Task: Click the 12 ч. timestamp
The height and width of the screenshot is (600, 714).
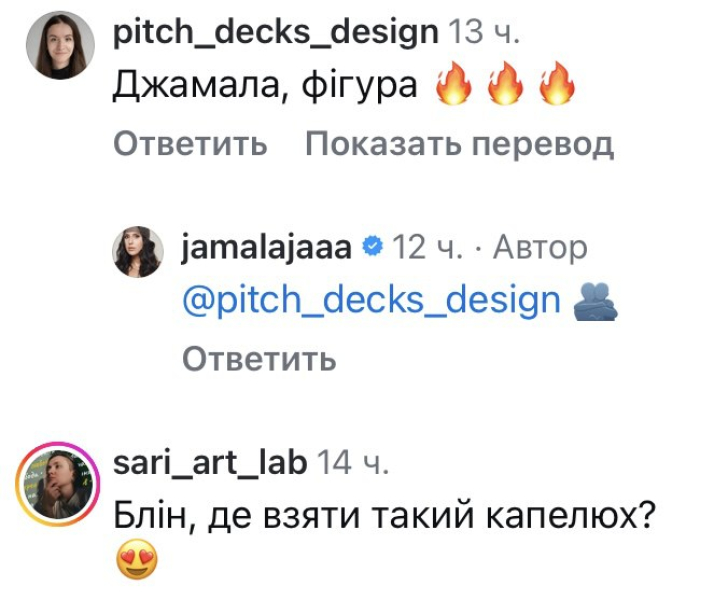Action: [x=427, y=248]
